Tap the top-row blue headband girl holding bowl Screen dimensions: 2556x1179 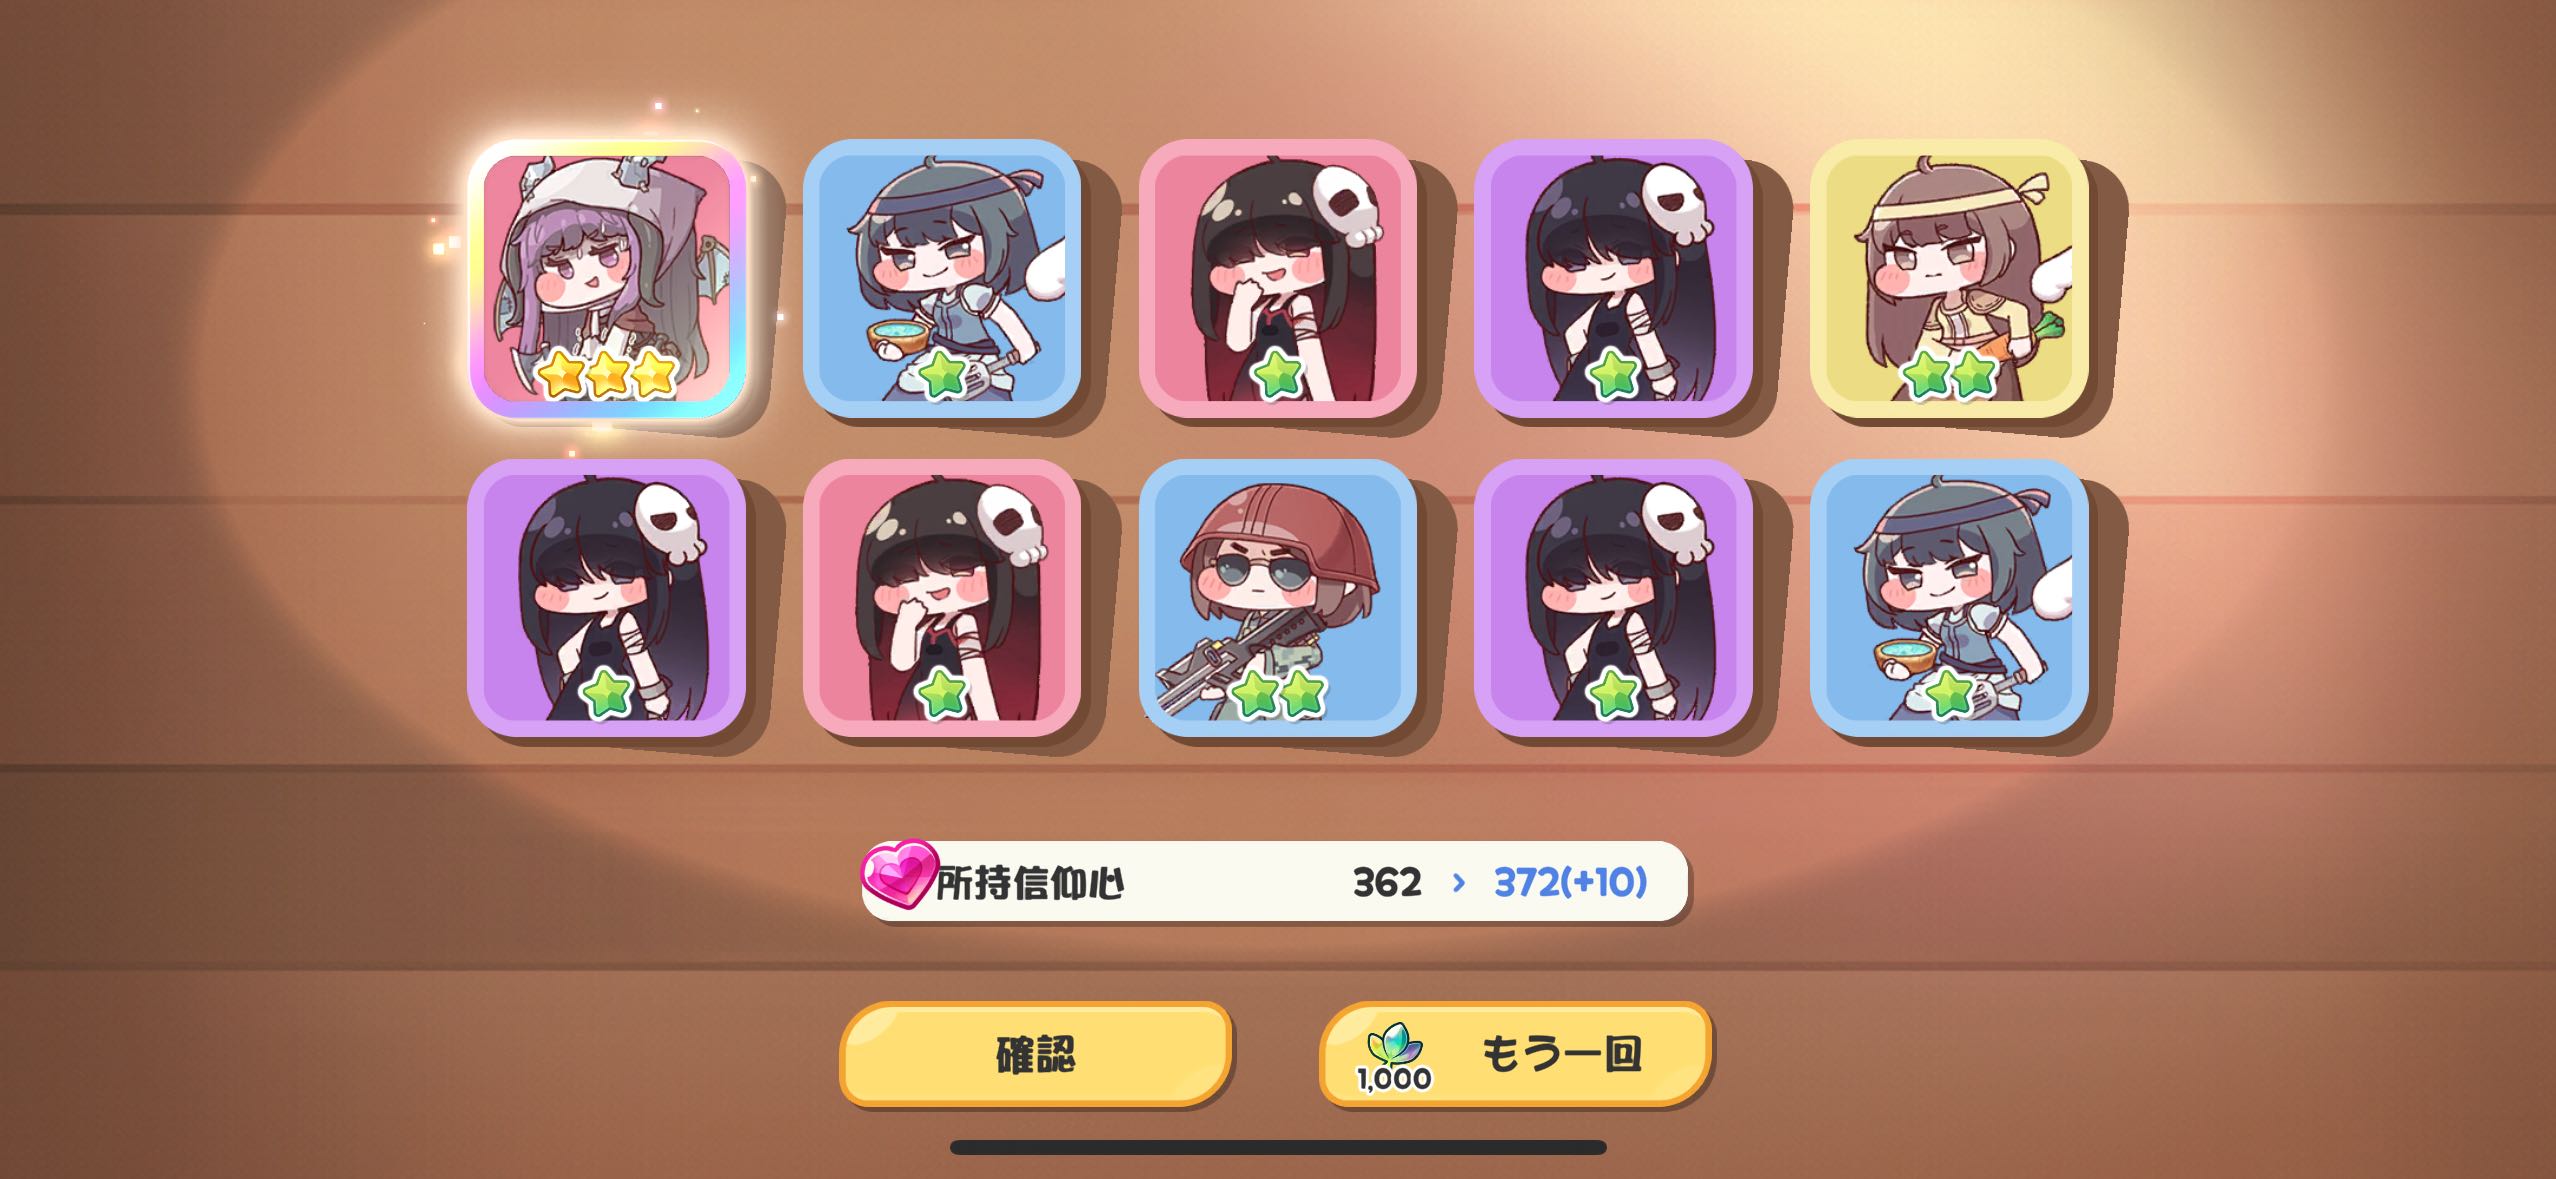pyautogui.click(x=942, y=278)
